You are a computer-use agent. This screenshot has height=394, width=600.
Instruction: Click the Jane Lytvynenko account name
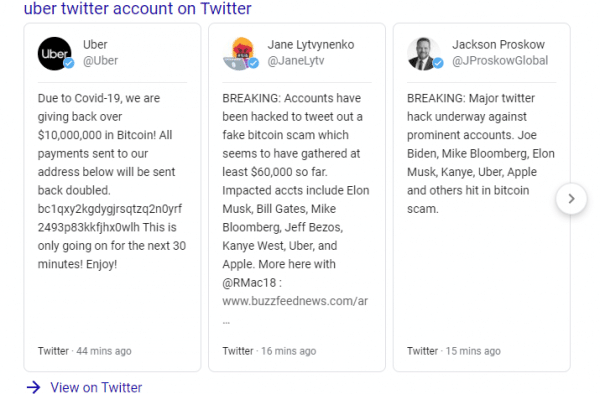coord(311,44)
